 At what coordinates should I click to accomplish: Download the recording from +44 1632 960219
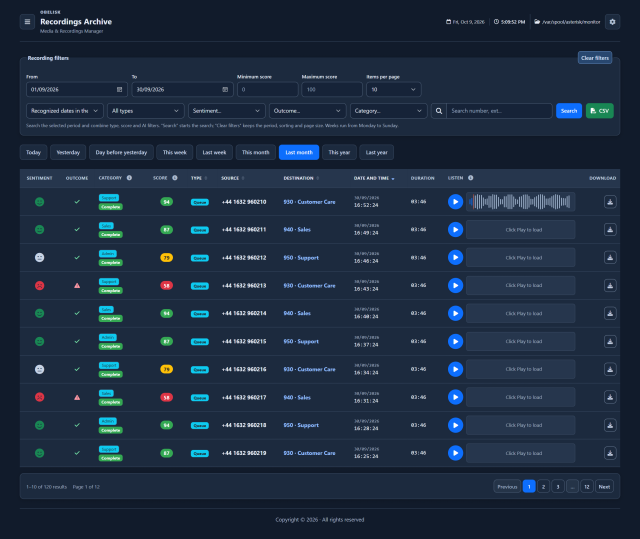click(610, 453)
